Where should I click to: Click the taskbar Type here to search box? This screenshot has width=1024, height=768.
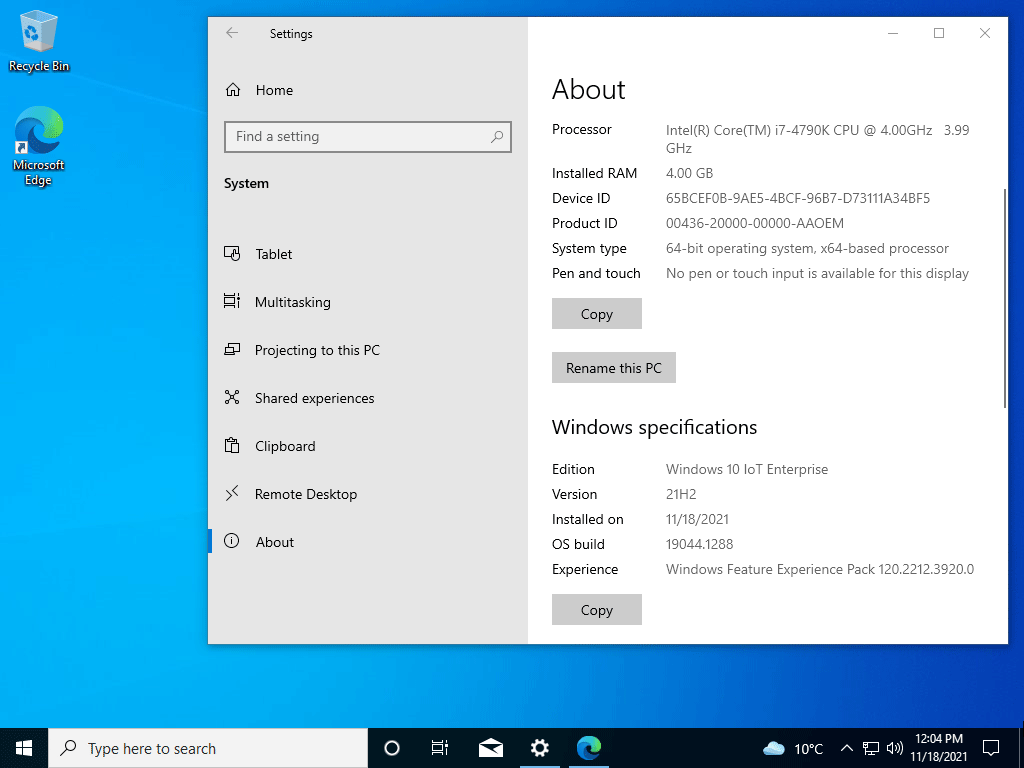point(208,748)
